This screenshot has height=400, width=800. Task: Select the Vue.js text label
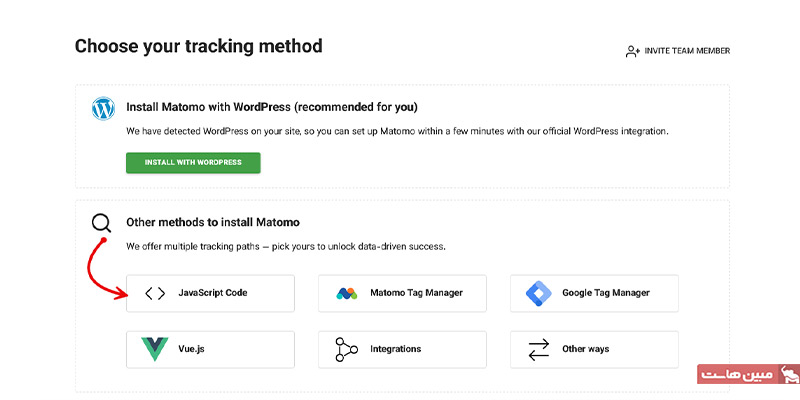click(192, 349)
